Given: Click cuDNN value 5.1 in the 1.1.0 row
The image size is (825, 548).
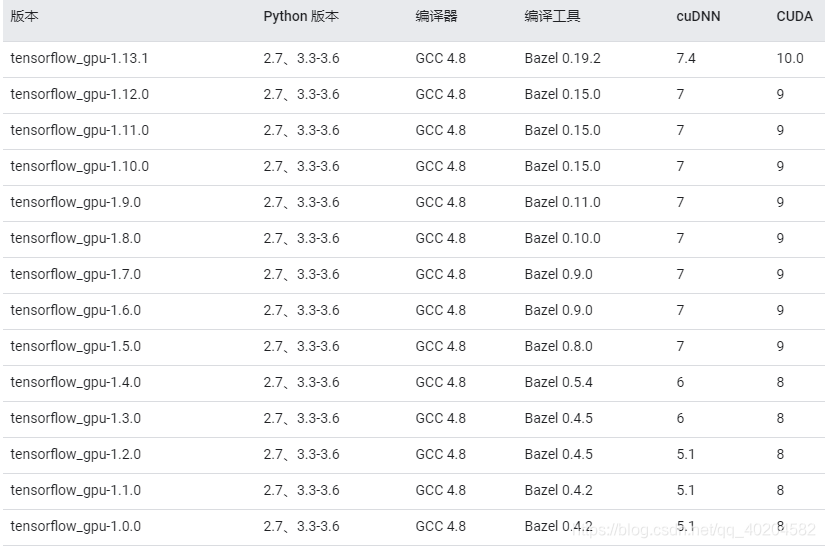Looking at the screenshot, I should (x=686, y=491).
